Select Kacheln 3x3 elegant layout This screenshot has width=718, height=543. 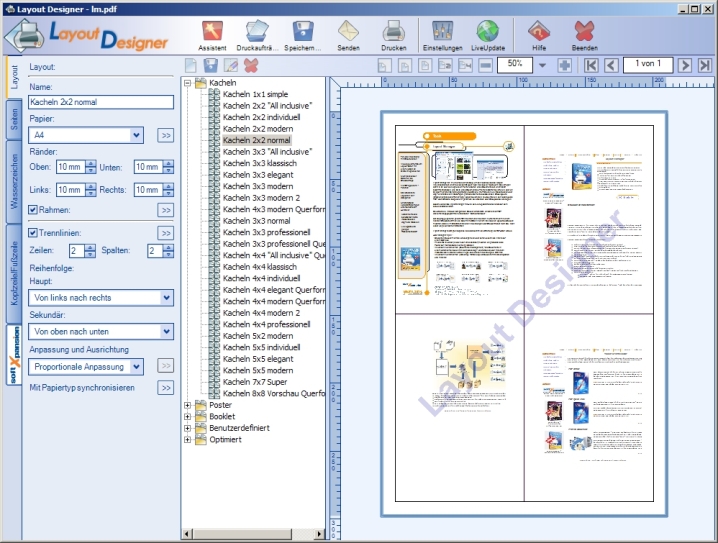coord(258,175)
